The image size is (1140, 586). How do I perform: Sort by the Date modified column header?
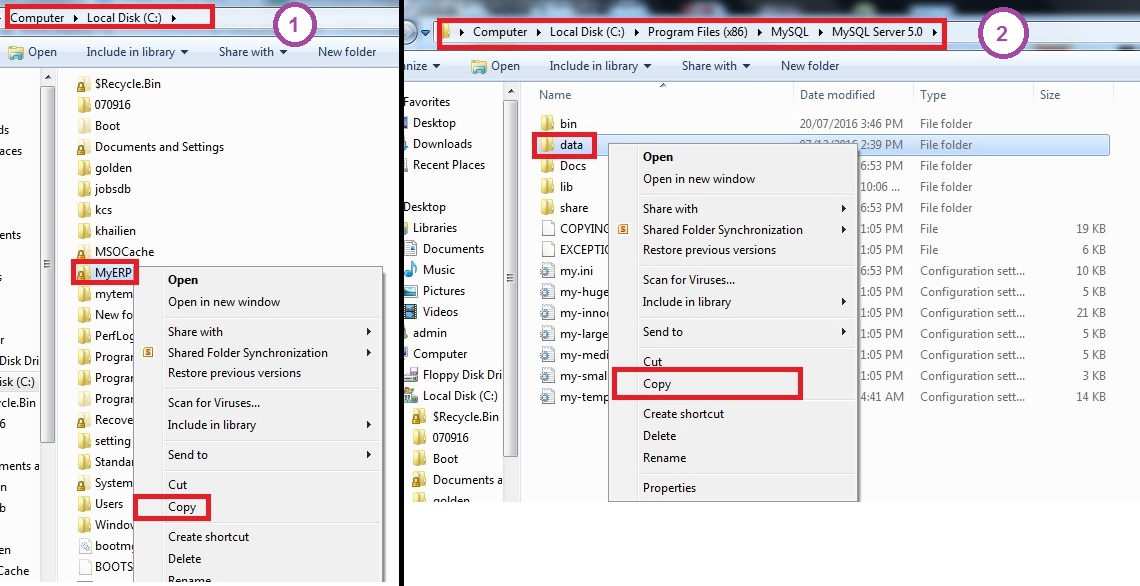pyautogui.click(x=837, y=95)
